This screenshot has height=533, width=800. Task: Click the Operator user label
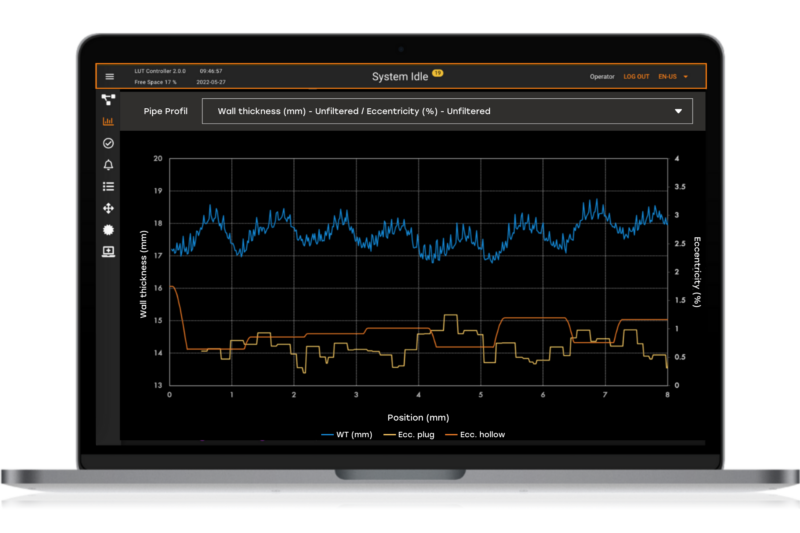click(x=602, y=77)
